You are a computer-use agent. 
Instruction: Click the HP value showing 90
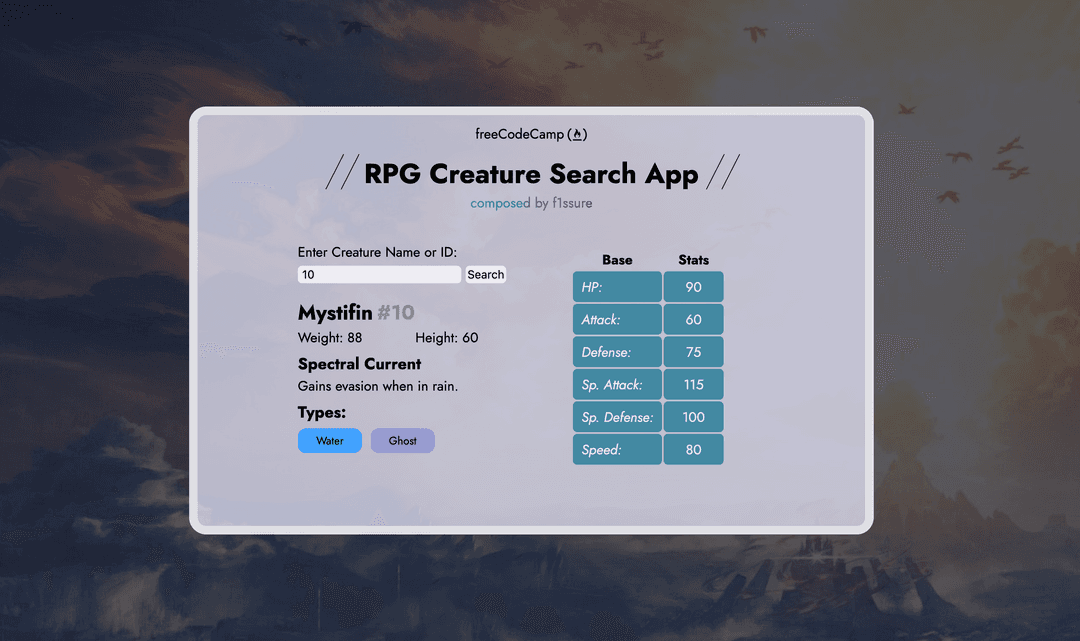[x=693, y=287]
